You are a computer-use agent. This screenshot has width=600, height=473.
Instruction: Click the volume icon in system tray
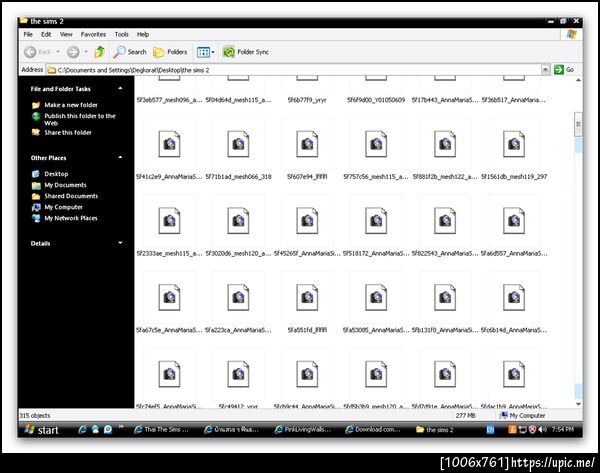542,429
